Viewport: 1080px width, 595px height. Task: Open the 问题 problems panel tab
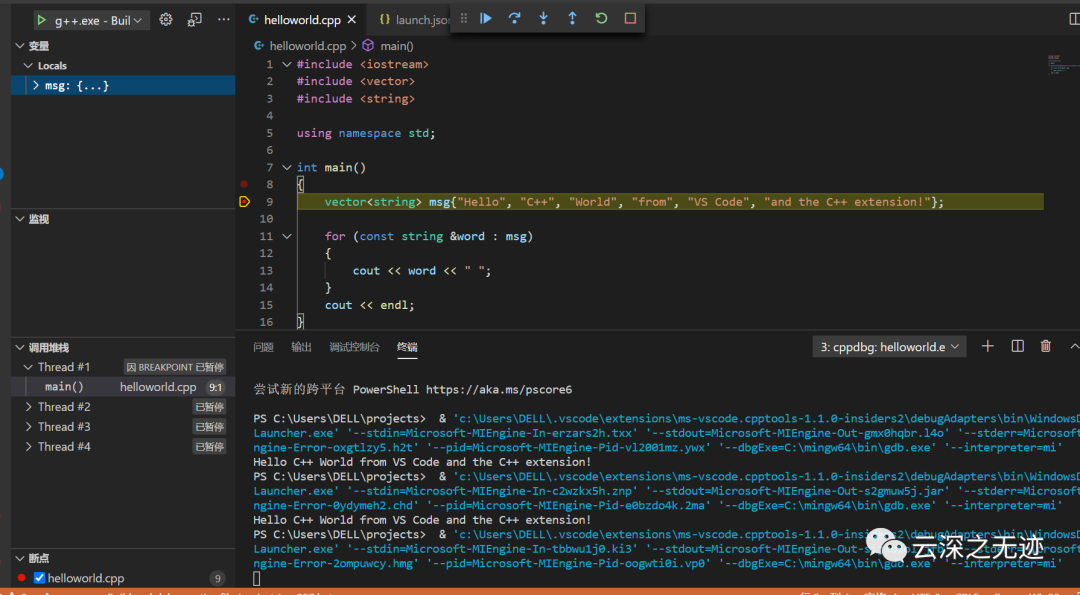click(x=263, y=347)
